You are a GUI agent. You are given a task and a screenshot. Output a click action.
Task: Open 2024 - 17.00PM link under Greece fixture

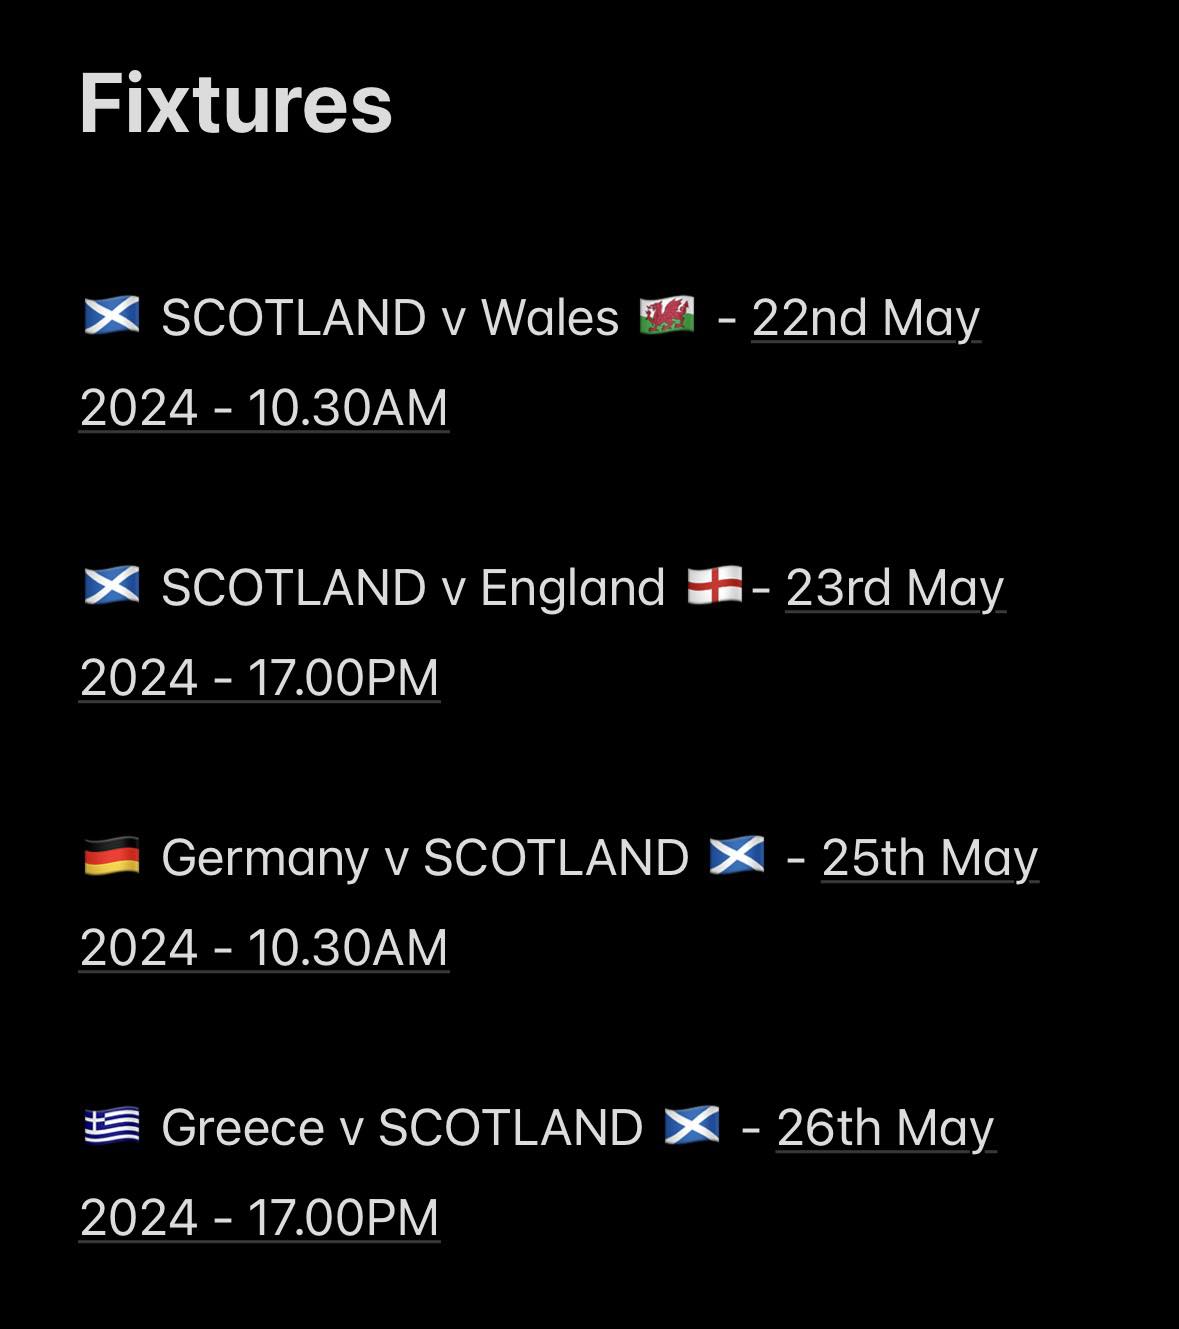(x=260, y=1218)
